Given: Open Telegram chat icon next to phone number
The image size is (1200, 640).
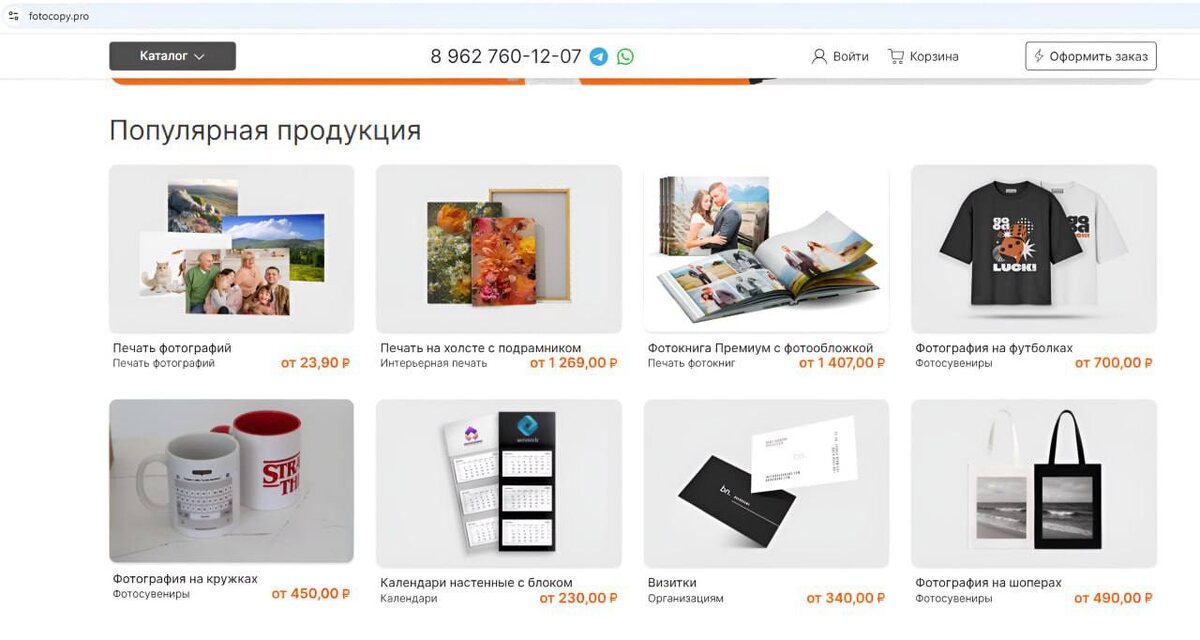Looking at the screenshot, I should pos(598,57).
